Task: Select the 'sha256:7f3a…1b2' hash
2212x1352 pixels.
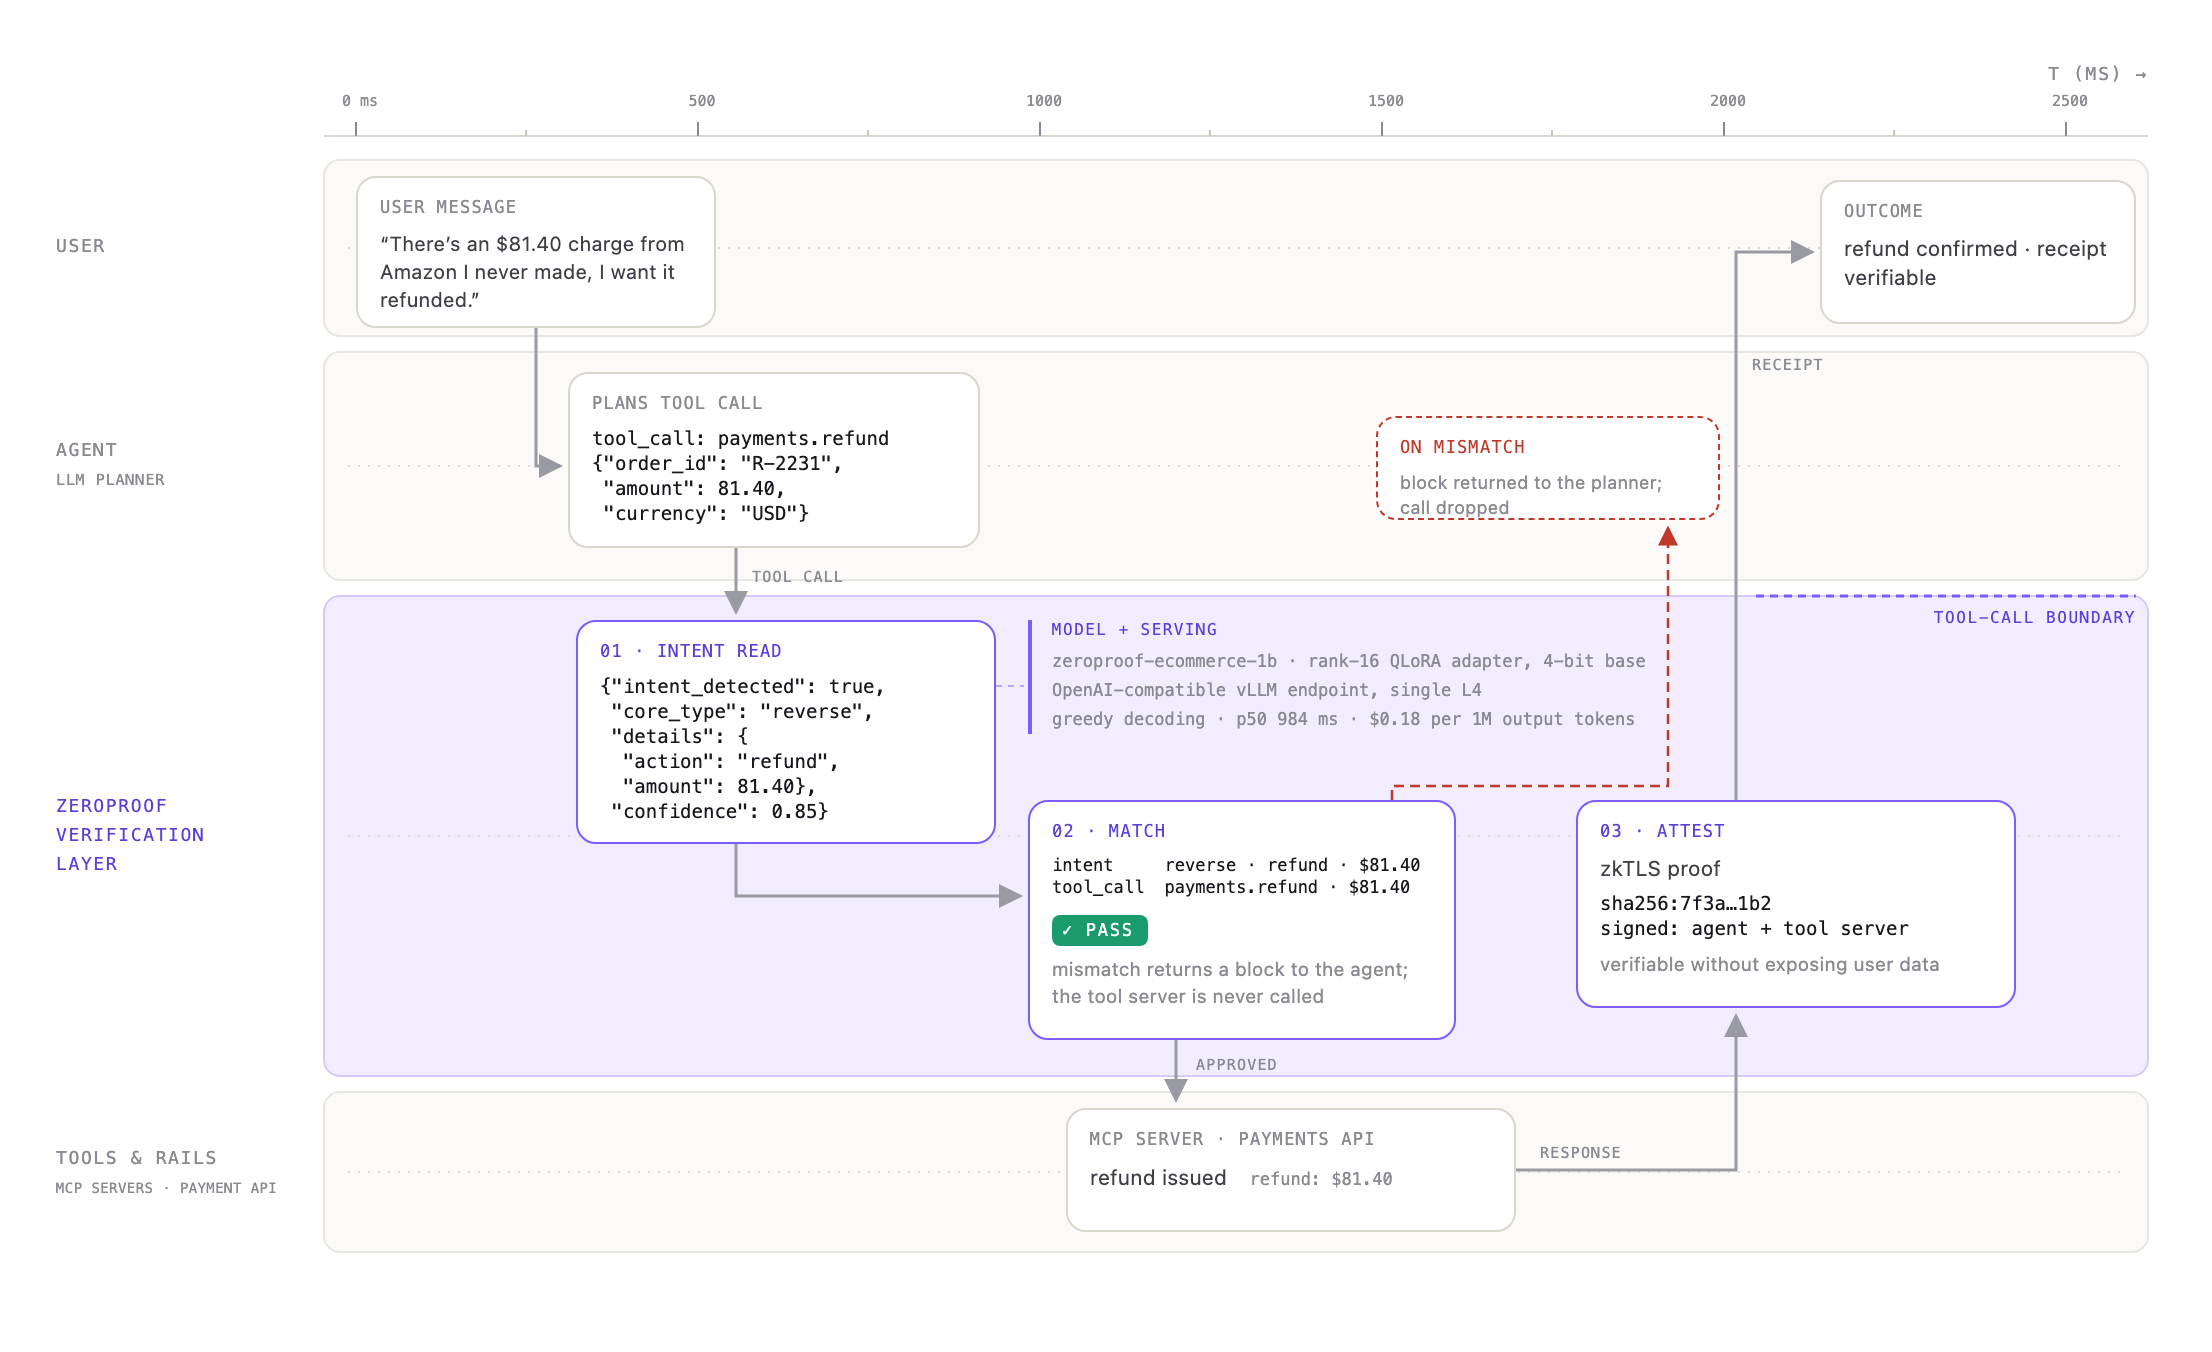Action: click(x=1686, y=903)
